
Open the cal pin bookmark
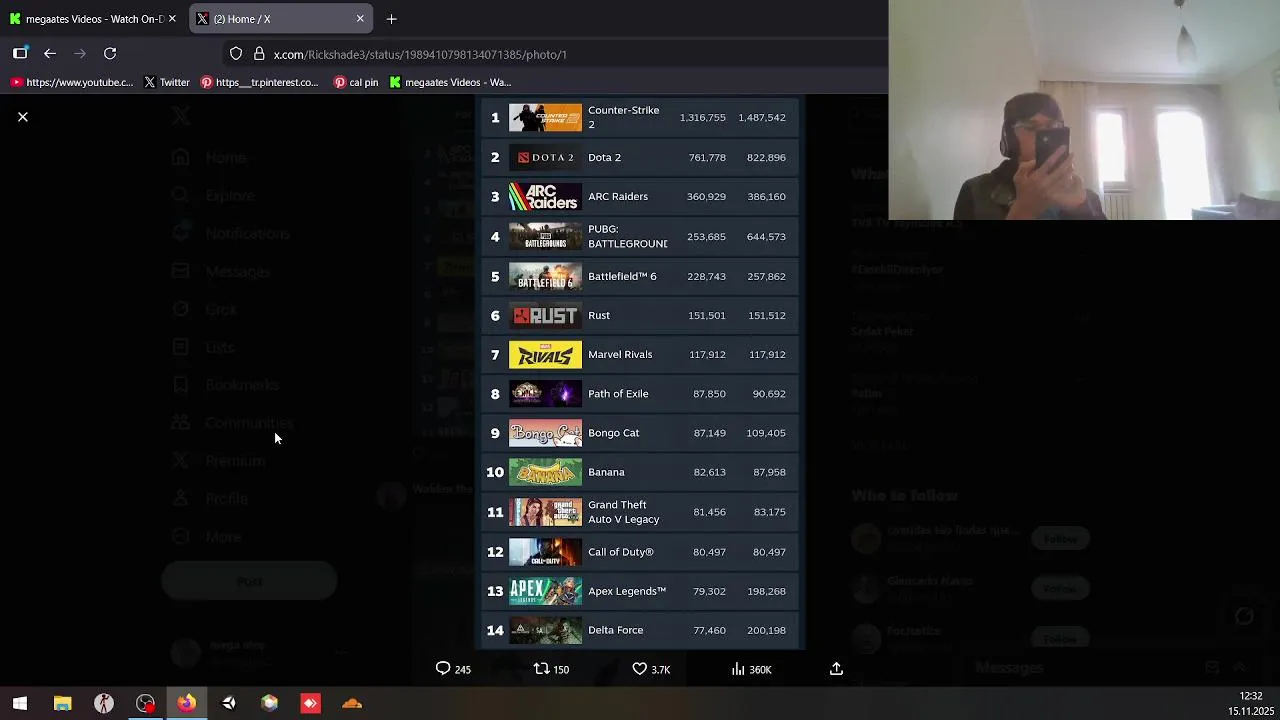click(356, 82)
